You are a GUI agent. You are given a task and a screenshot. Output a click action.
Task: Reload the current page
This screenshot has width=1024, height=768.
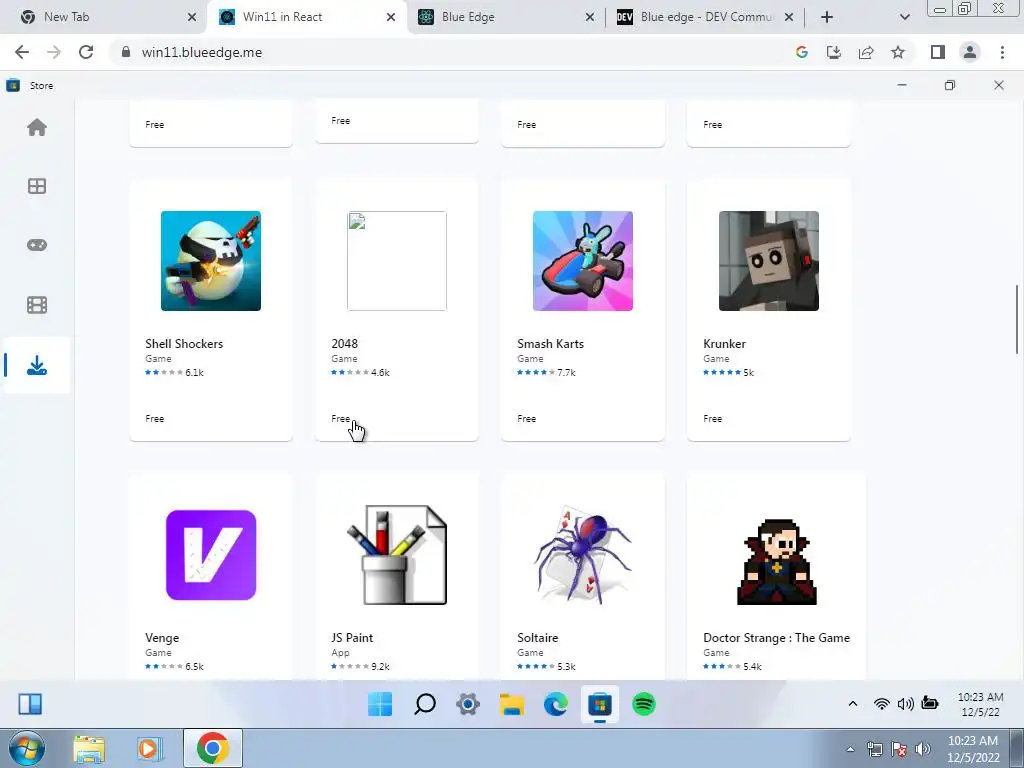(x=86, y=52)
